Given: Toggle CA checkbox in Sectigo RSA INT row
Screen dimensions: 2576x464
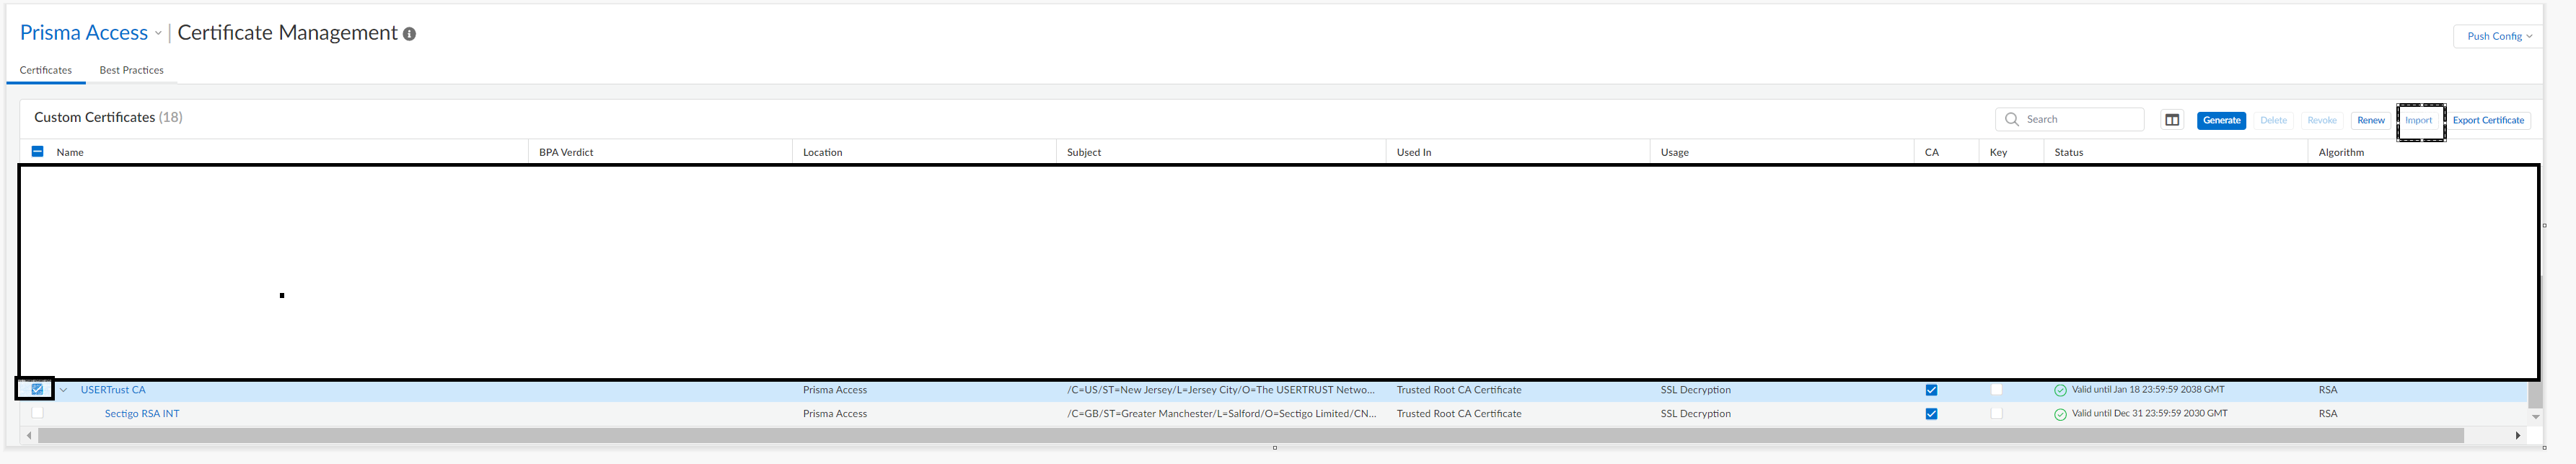Looking at the screenshot, I should (1932, 414).
